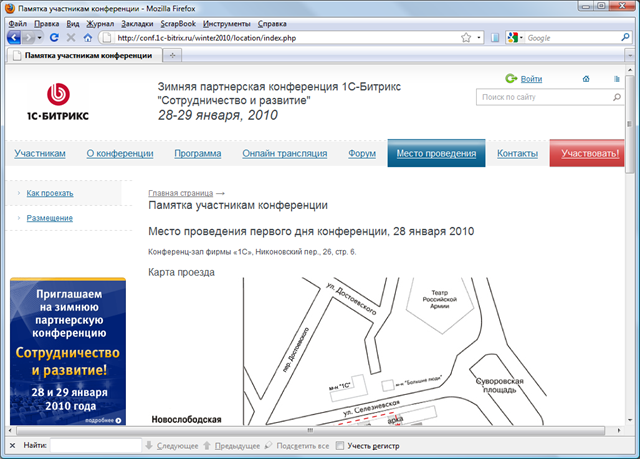
Task: Open the Инструменты menu
Action: [227, 24]
